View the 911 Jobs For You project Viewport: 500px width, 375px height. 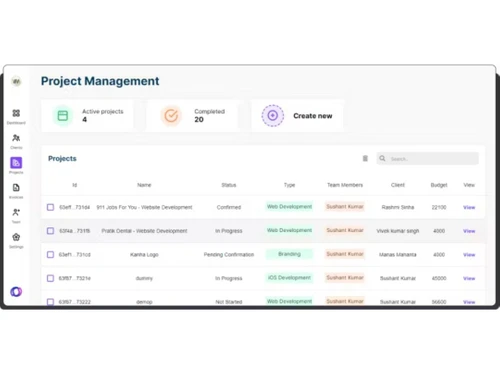pyautogui.click(x=469, y=207)
